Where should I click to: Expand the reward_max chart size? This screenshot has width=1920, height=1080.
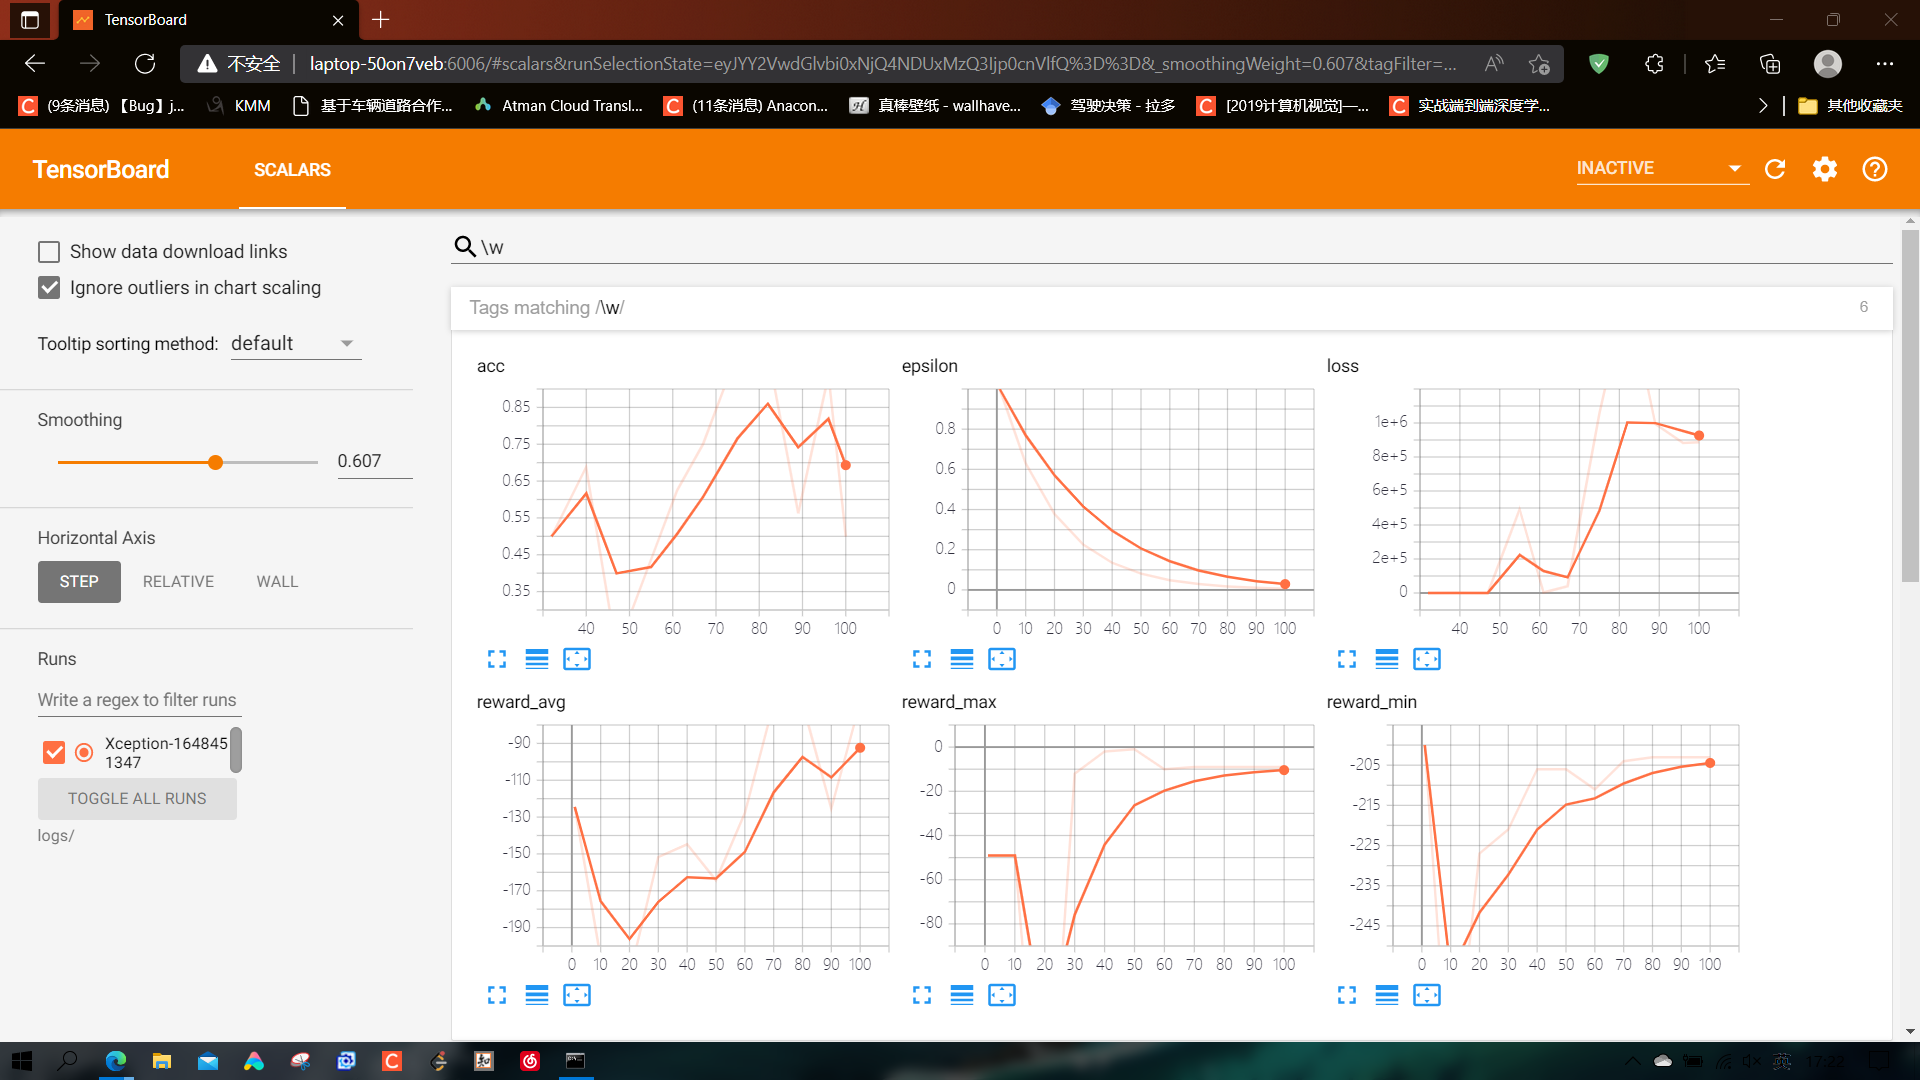(x=922, y=995)
